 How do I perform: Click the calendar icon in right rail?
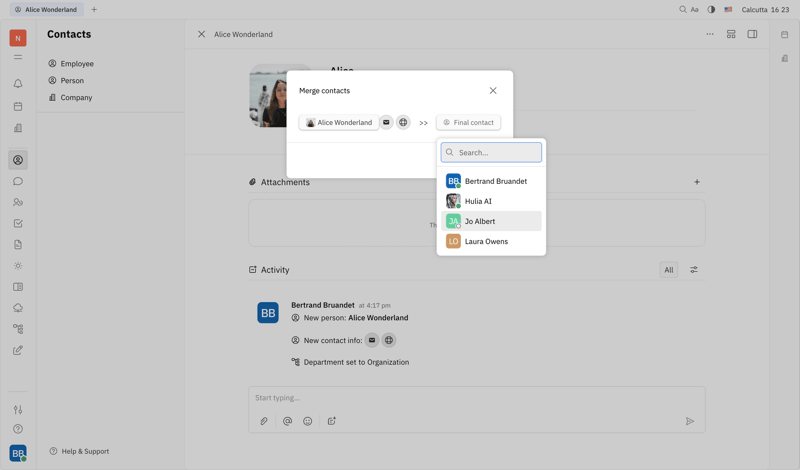[x=785, y=34]
